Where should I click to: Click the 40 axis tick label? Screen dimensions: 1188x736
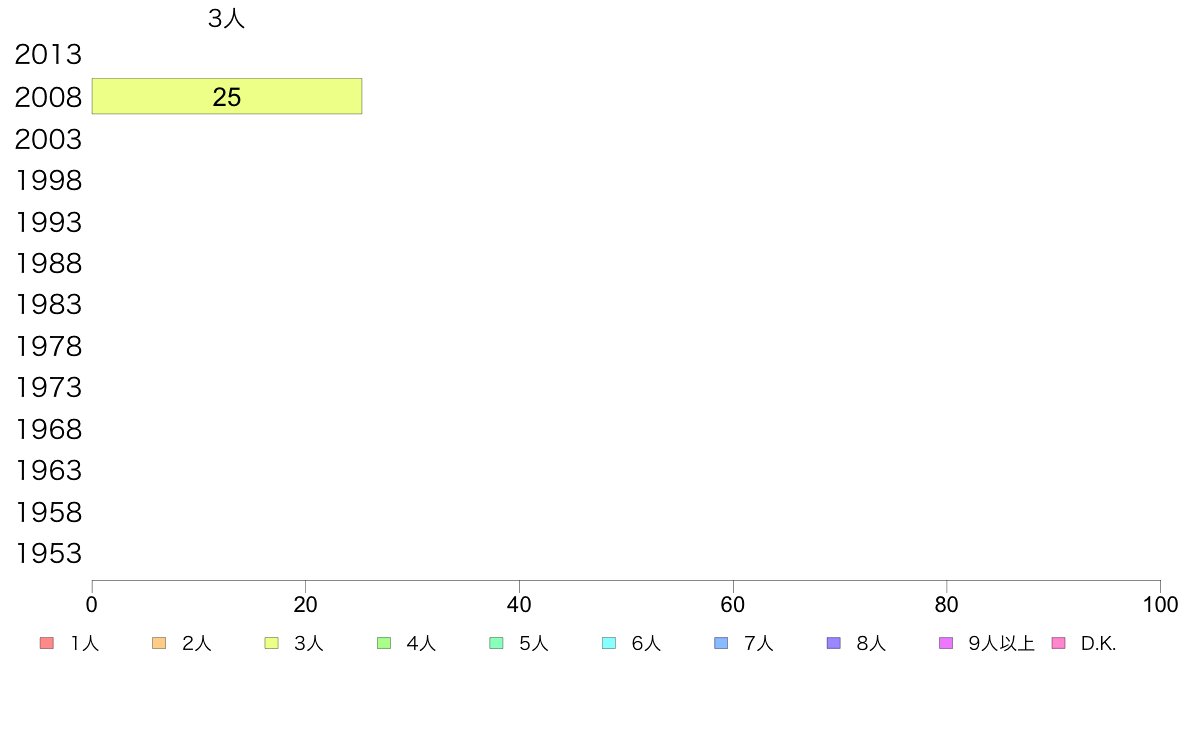coord(519,604)
